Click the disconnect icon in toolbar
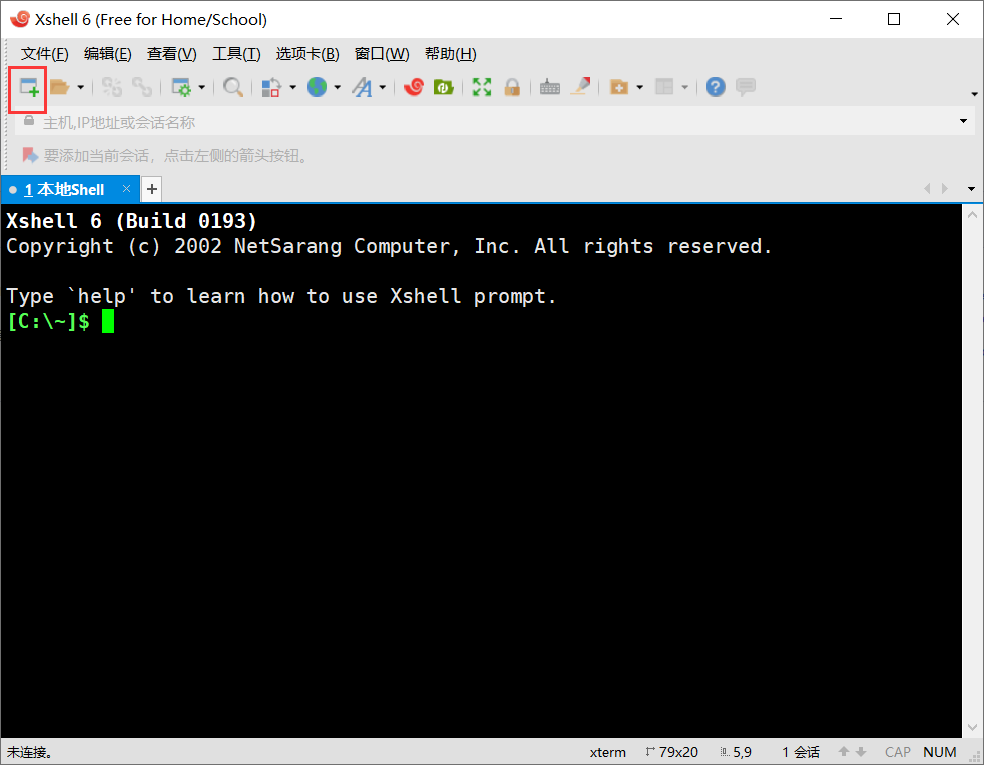Screen dimensions: 984x765 click(x=112, y=87)
